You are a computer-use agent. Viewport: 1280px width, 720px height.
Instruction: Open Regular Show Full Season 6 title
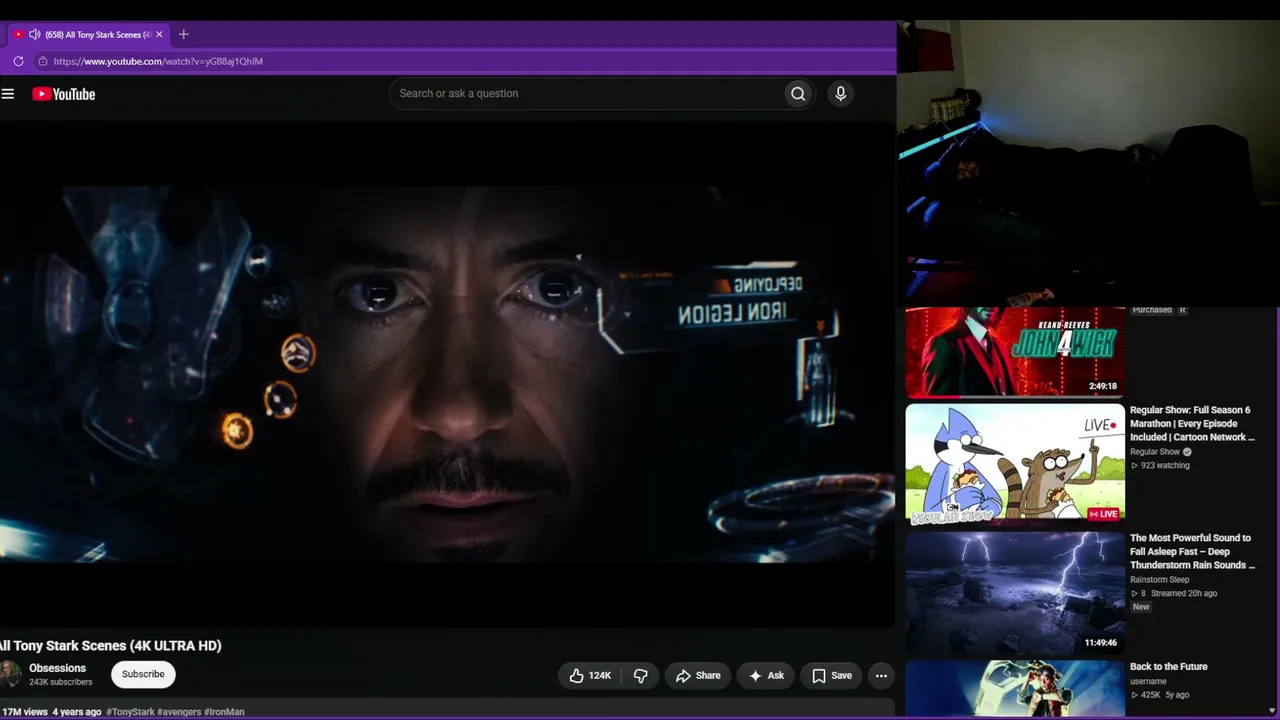(x=1192, y=424)
